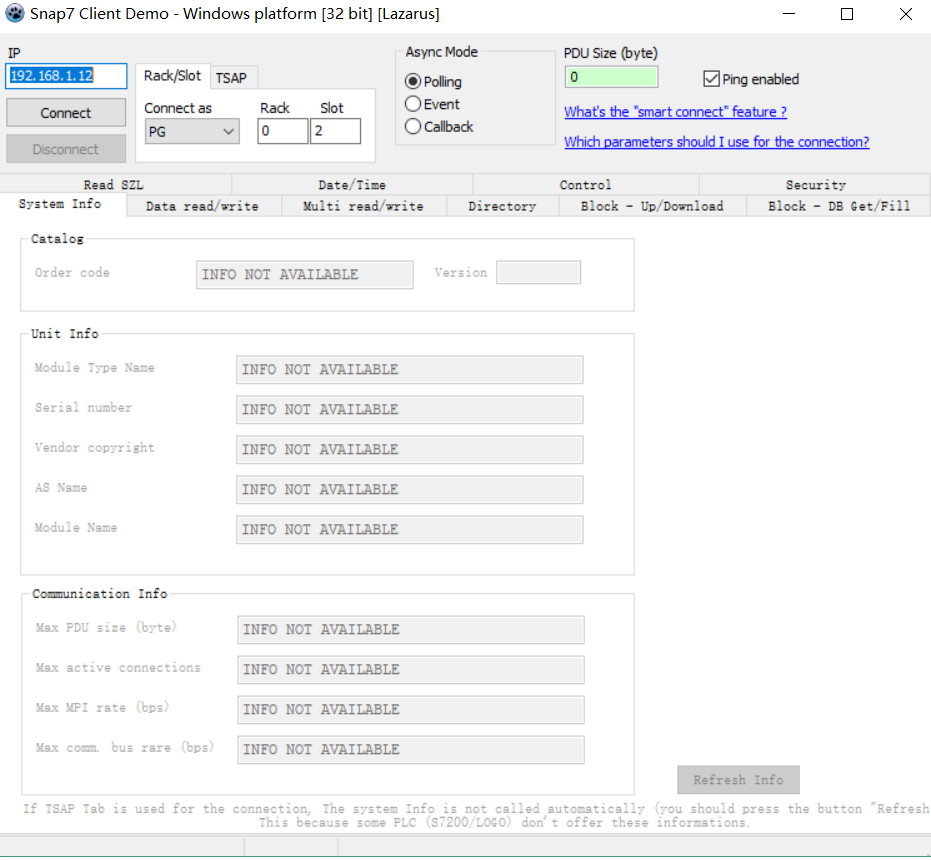
Task: Open the Multi read/write tab
Action: [x=363, y=206]
